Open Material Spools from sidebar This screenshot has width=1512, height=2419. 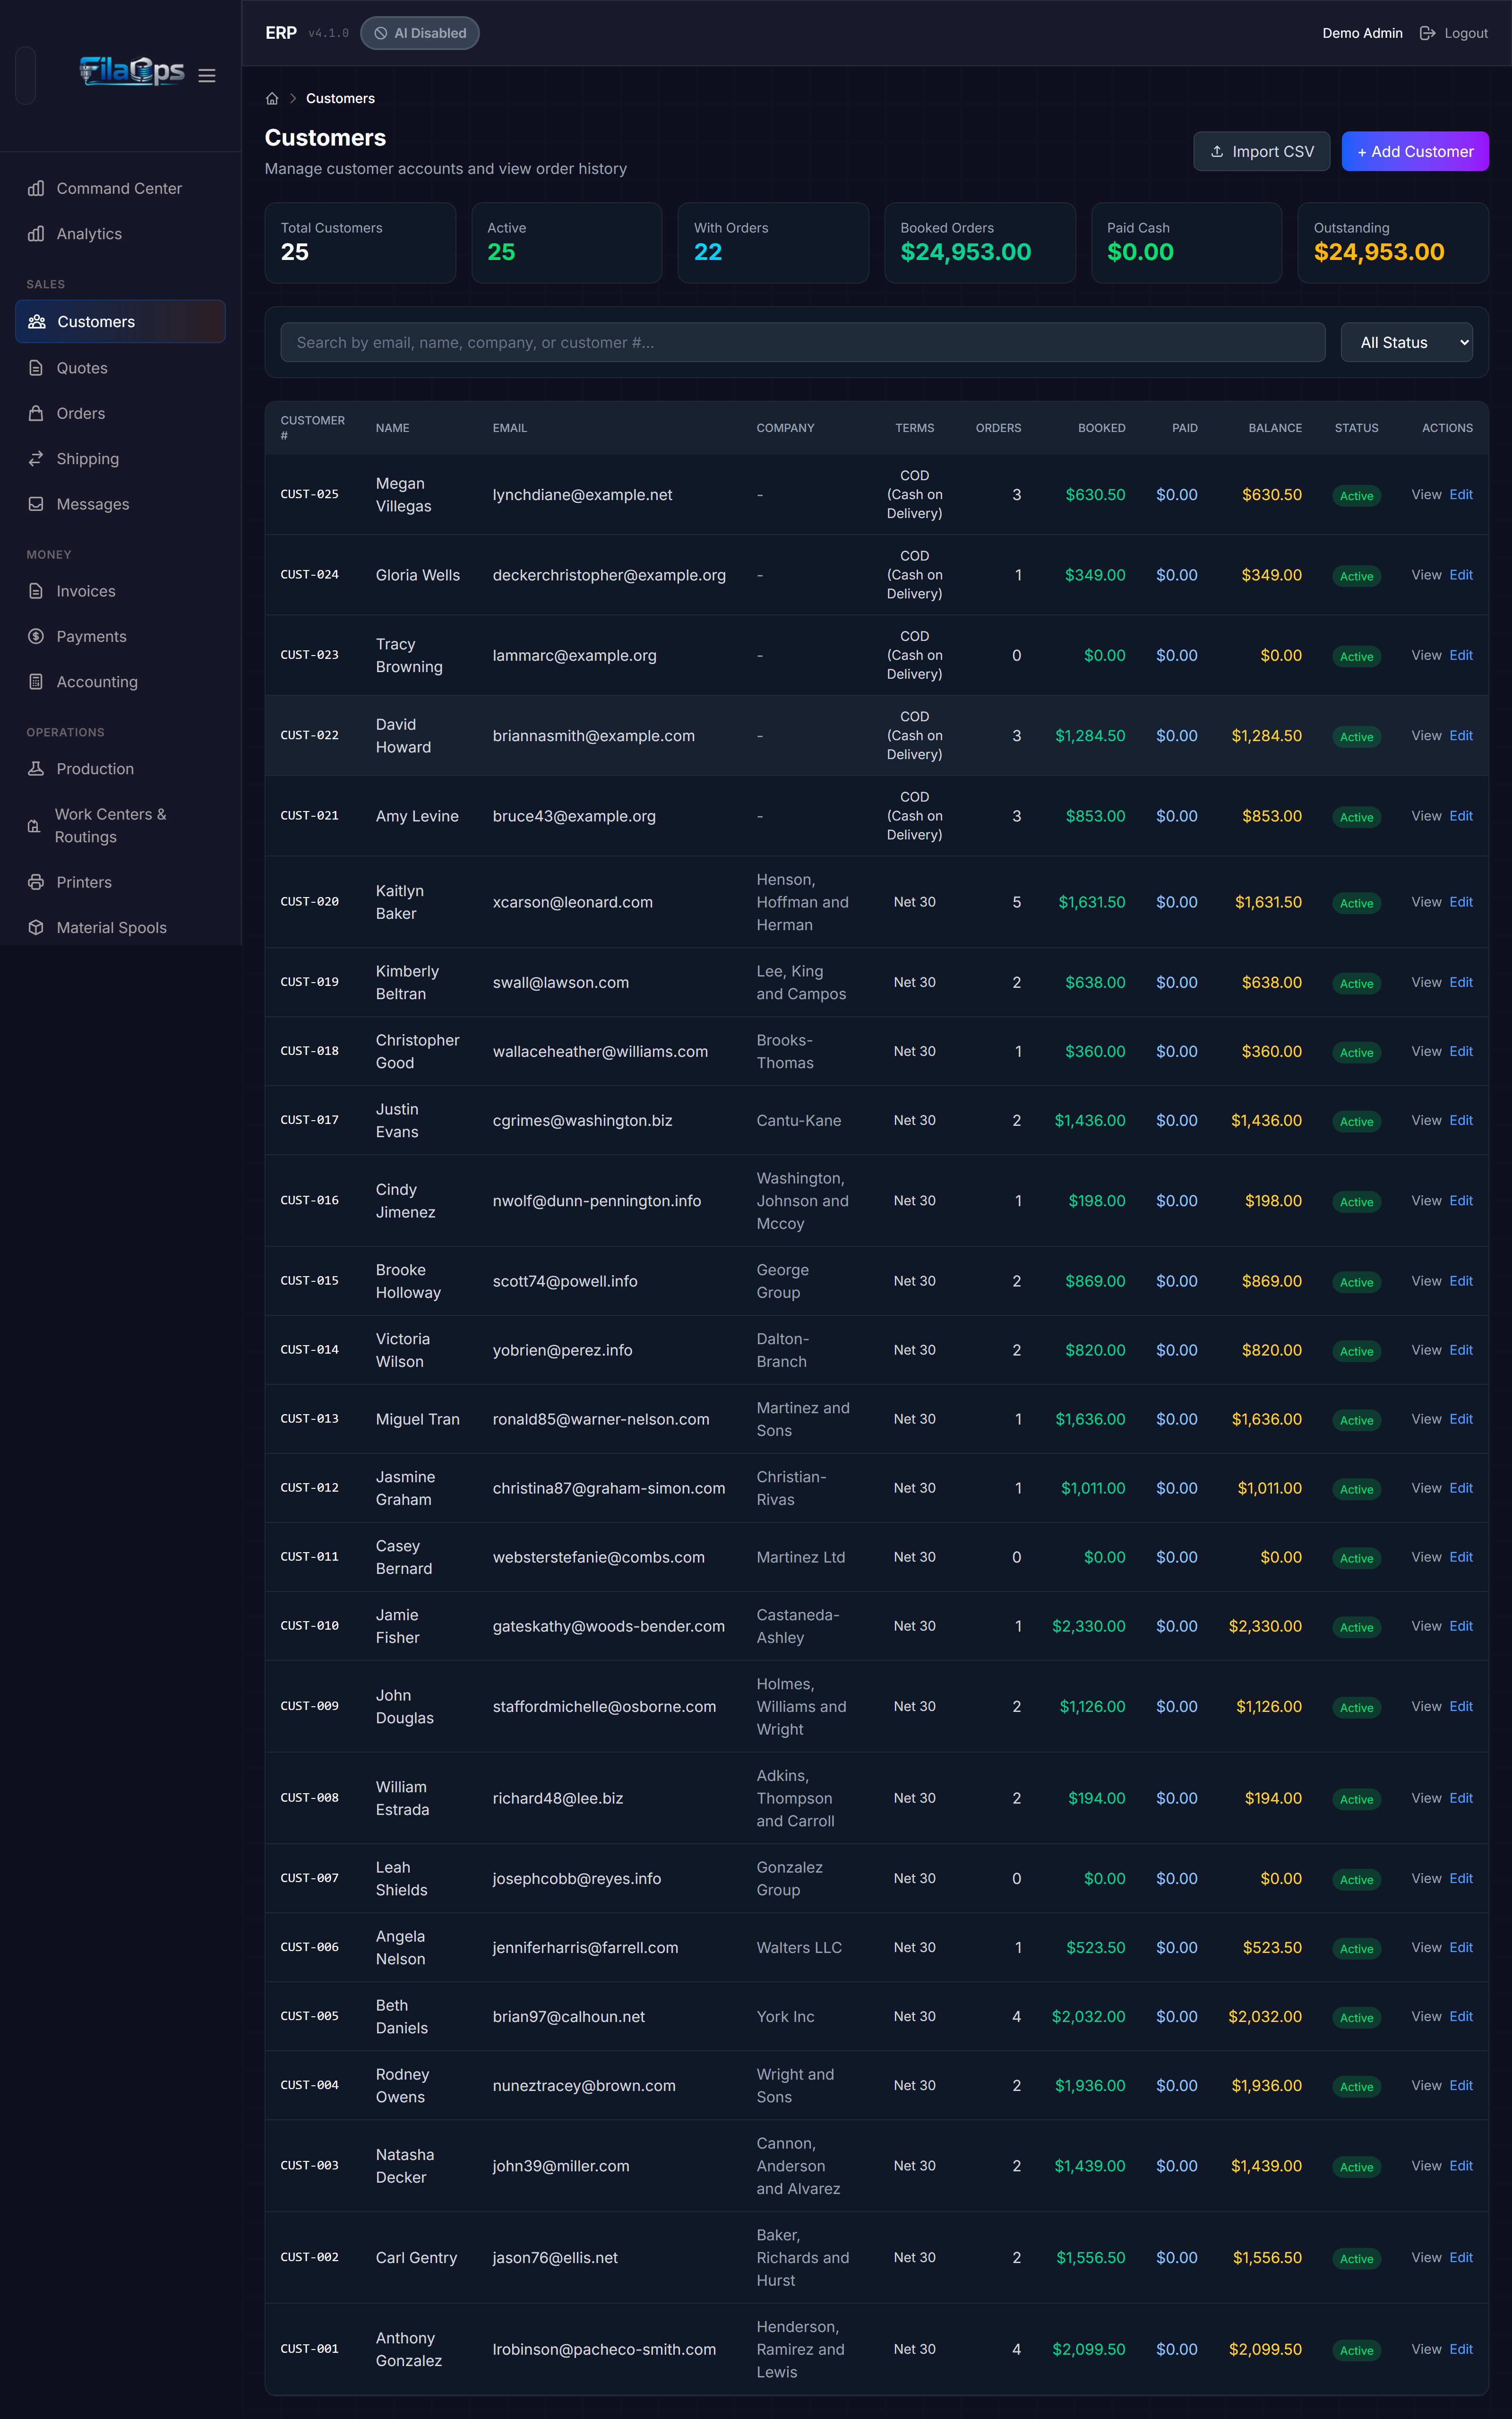(120, 927)
